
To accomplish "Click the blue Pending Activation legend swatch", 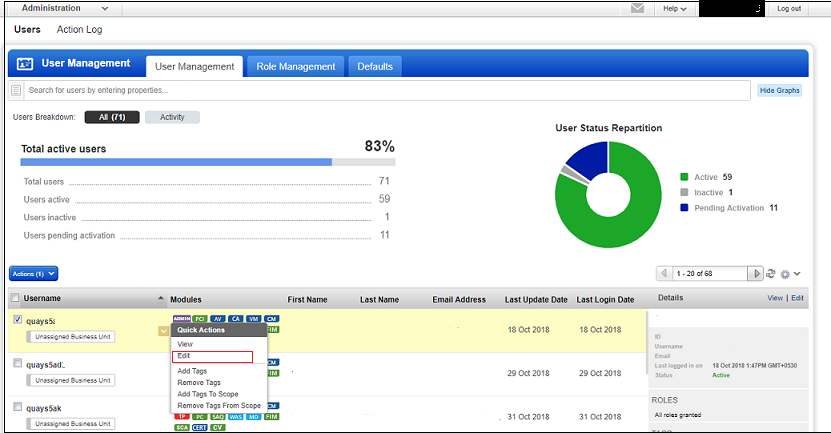I will pos(684,208).
